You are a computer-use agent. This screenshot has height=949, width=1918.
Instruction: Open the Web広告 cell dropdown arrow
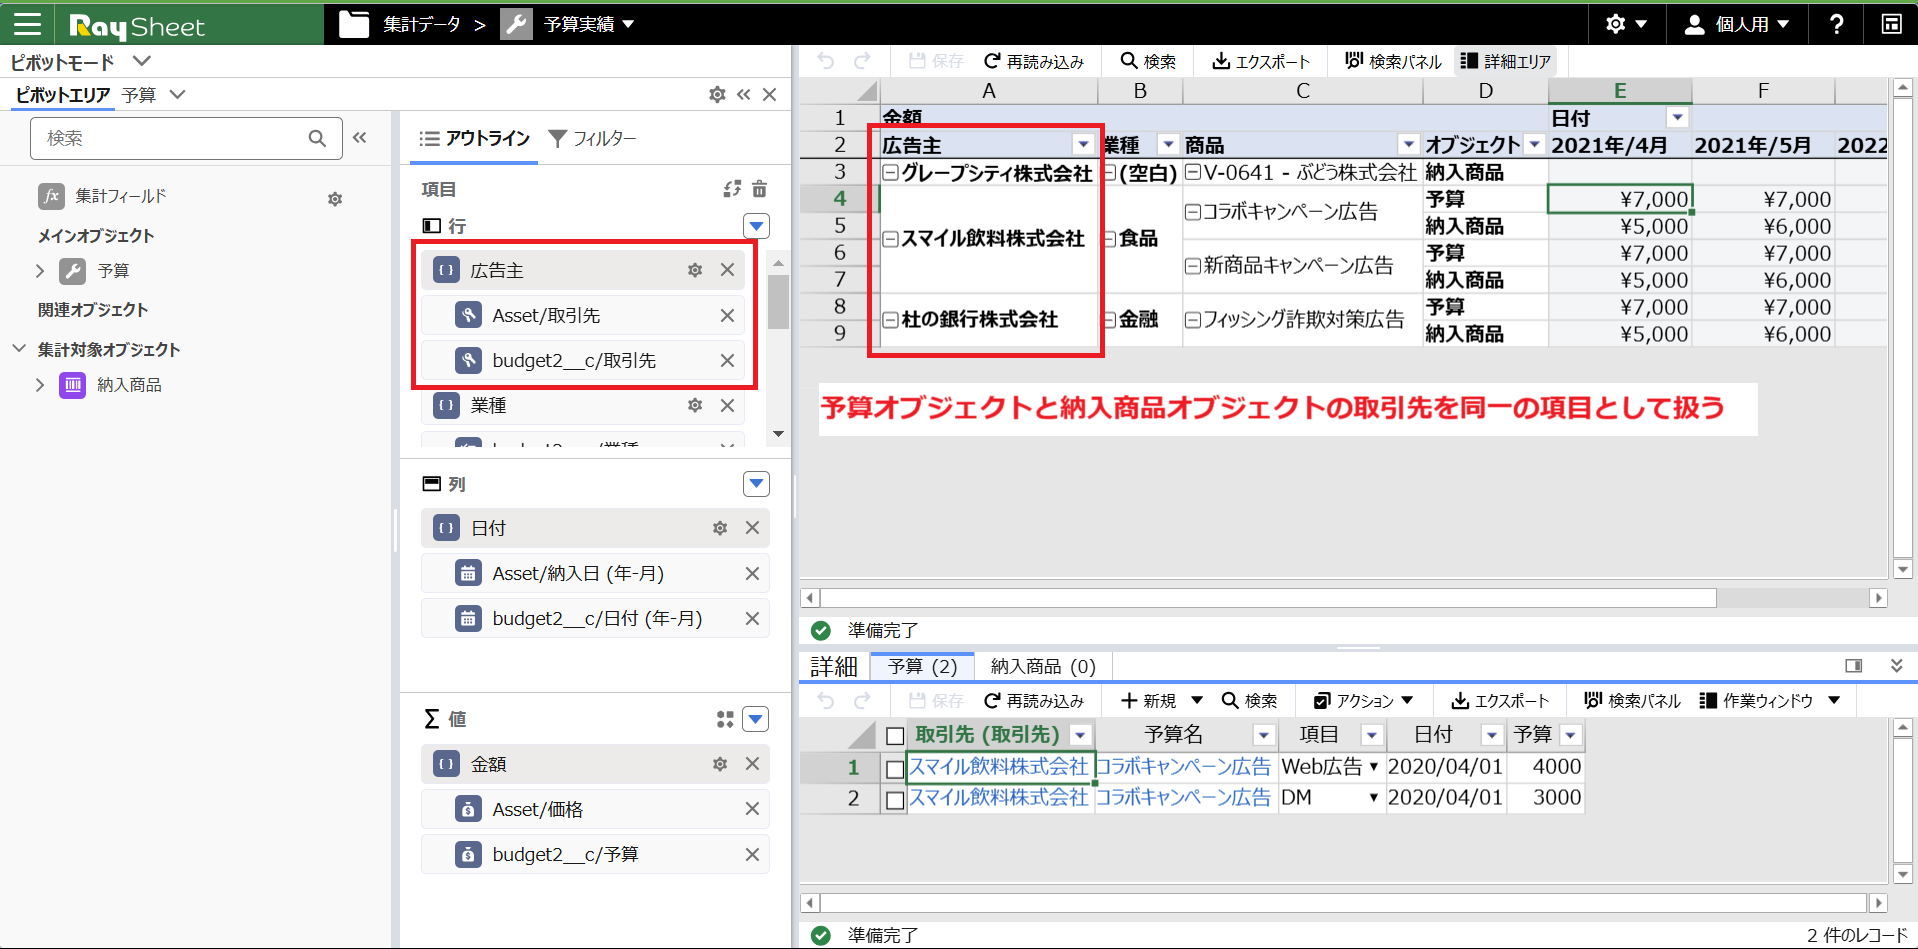(x=1373, y=767)
